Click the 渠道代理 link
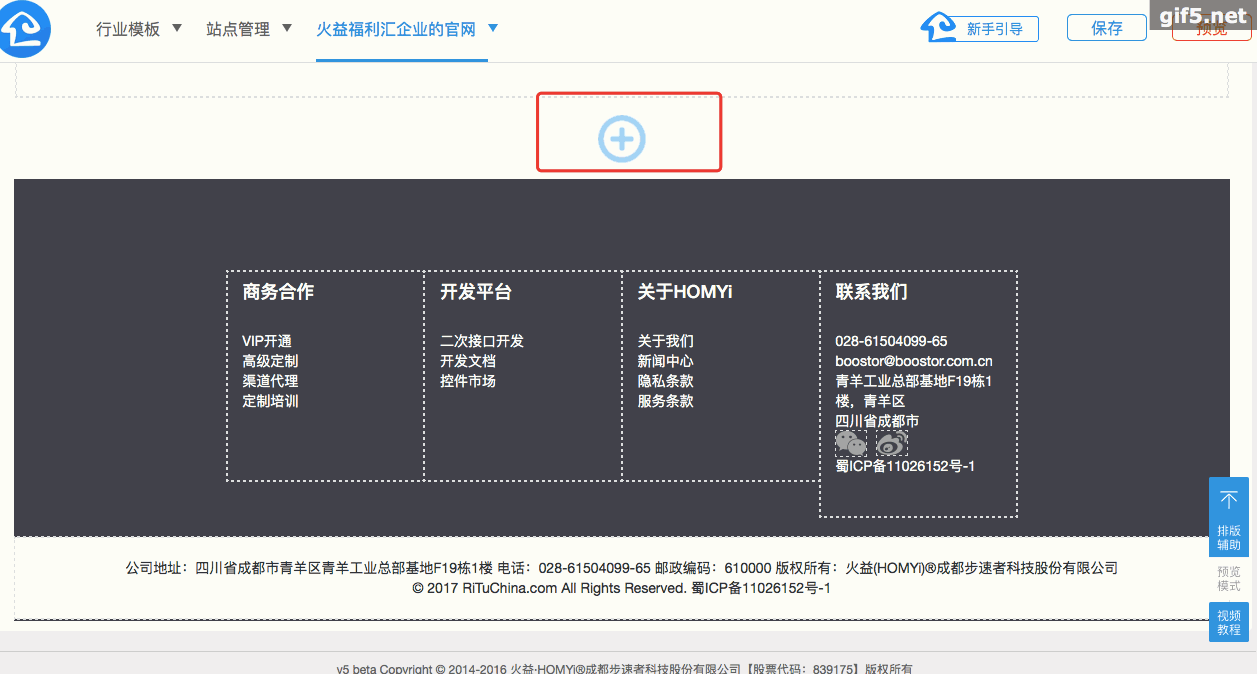Viewport: 1257px width, 674px height. [x=270, y=381]
